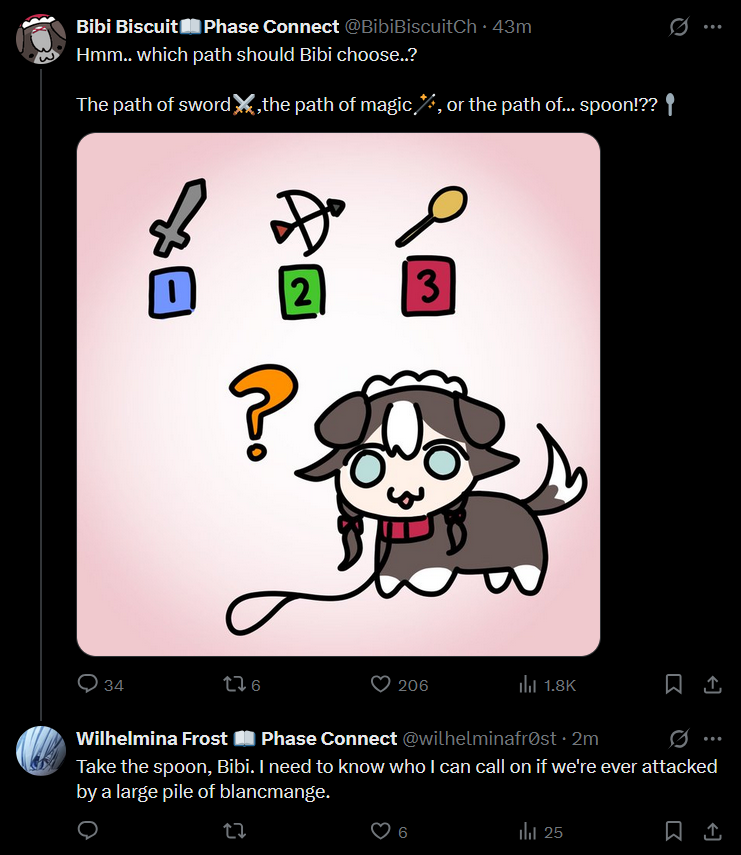This screenshot has width=741, height=855.
Task: Share Bibi Biscuit's post
Action: (712, 684)
